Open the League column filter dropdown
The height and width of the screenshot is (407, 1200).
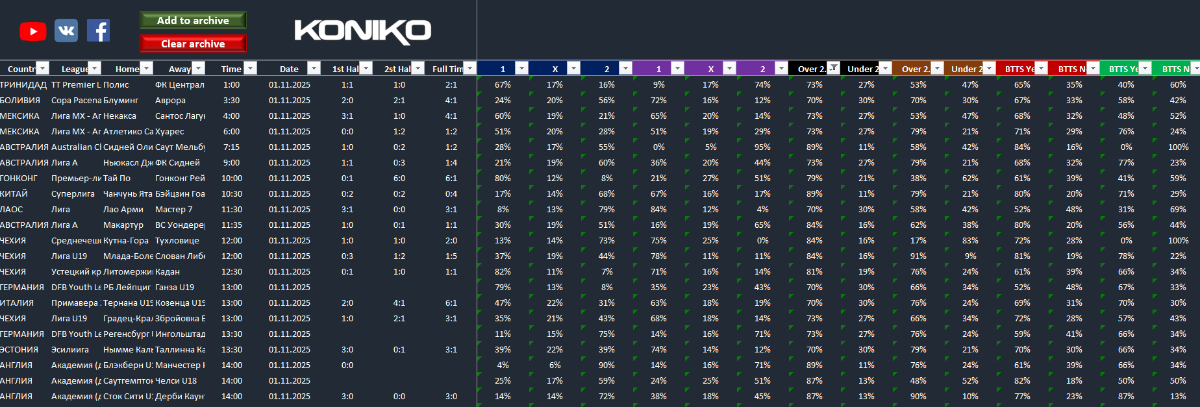pos(94,69)
